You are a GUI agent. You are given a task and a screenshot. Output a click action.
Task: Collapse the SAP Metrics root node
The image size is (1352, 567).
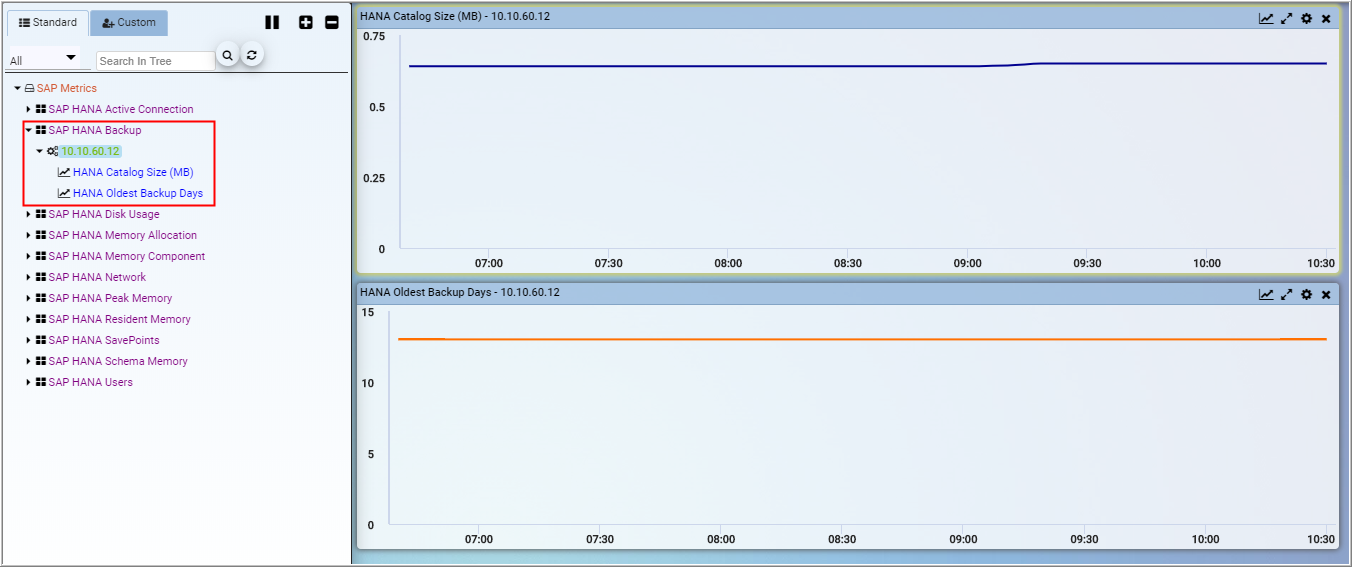tap(18, 88)
